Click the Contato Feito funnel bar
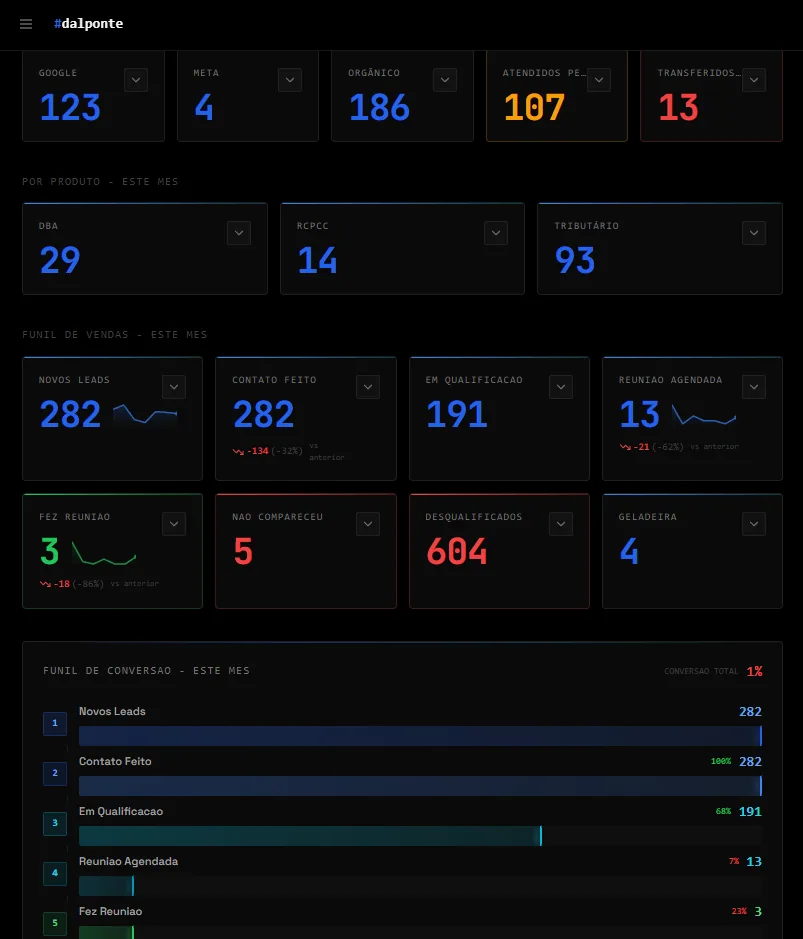Image resolution: width=803 pixels, height=939 pixels. (x=420, y=786)
